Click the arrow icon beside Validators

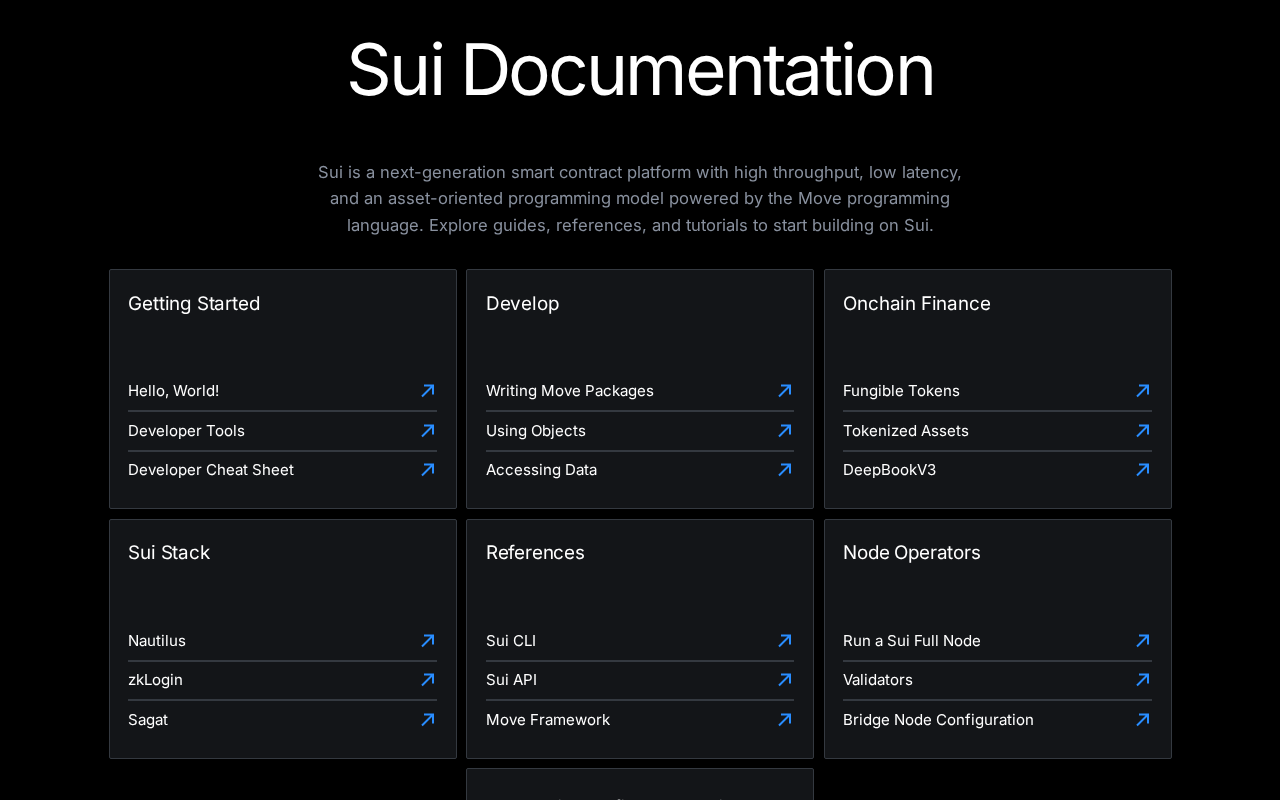(x=1143, y=680)
